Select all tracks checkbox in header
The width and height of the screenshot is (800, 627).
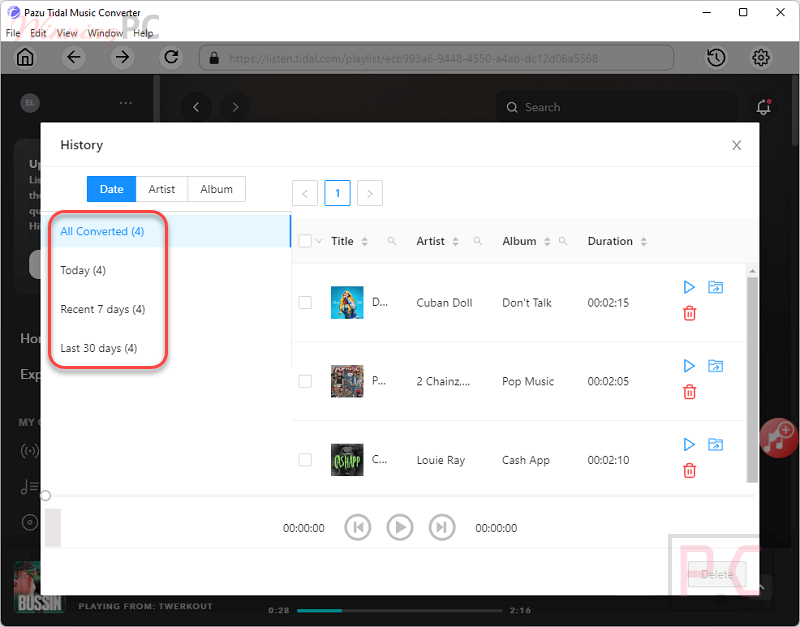click(x=305, y=241)
